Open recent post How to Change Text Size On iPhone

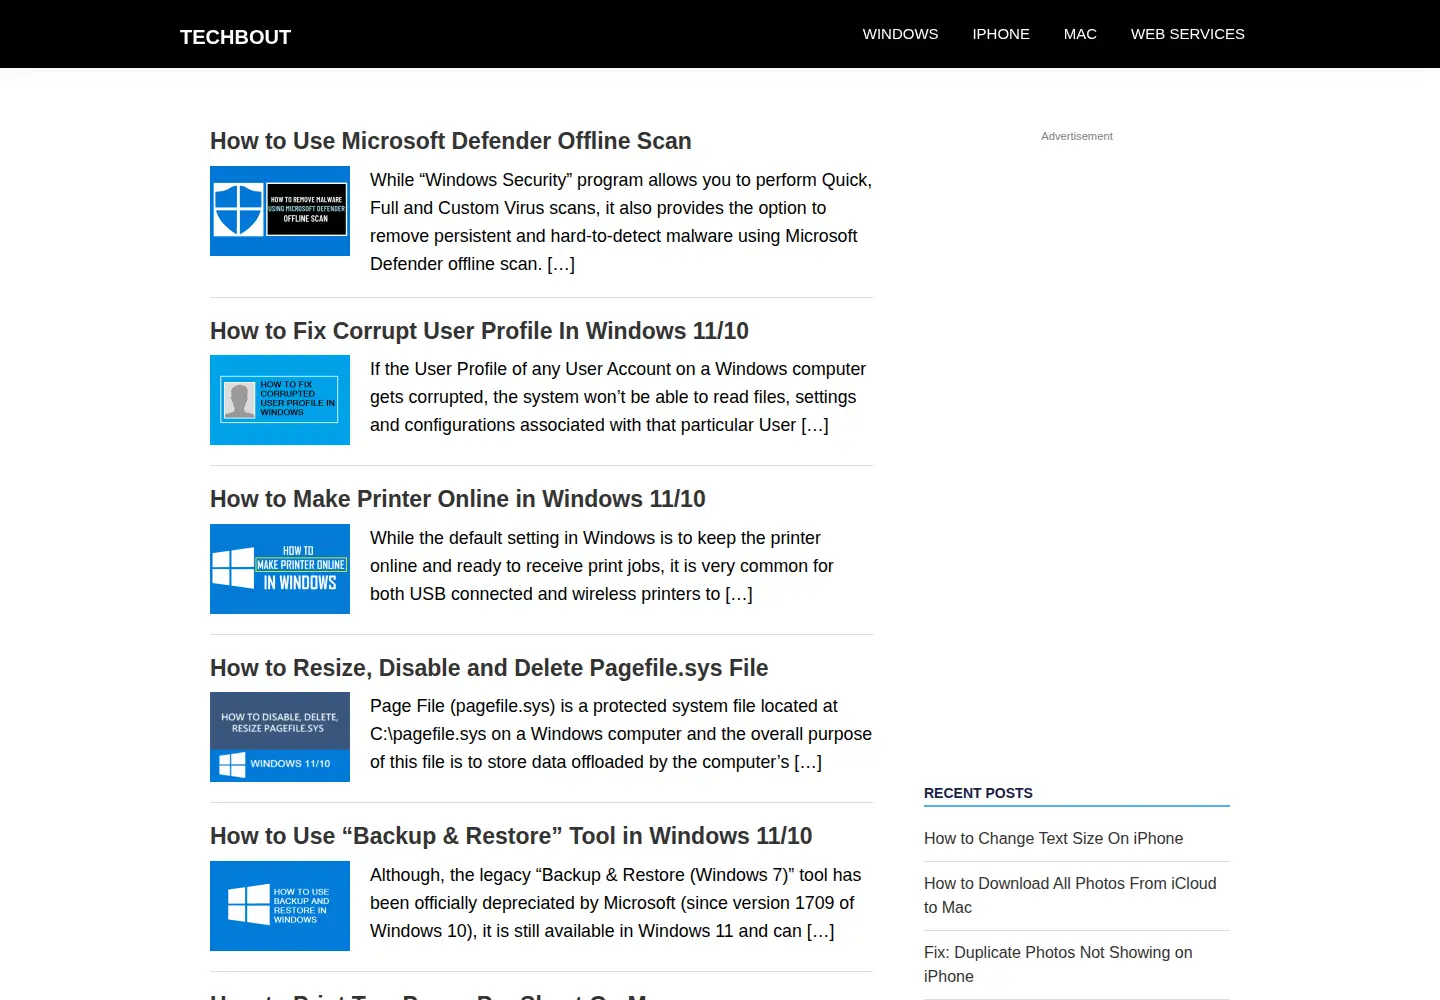pyautogui.click(x=1053, y=838)
